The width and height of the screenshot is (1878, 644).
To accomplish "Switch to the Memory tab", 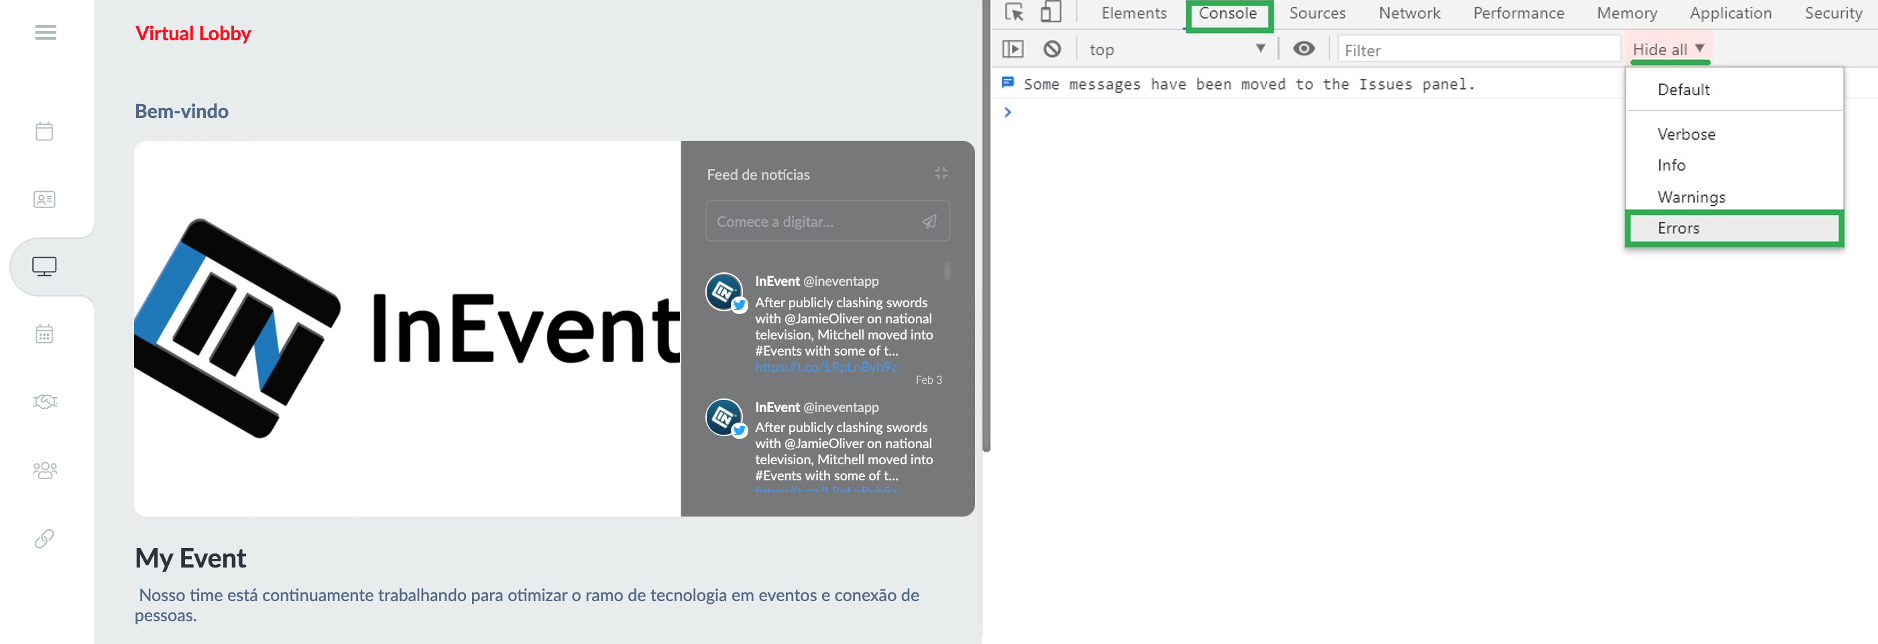I will click(1626, 13).
